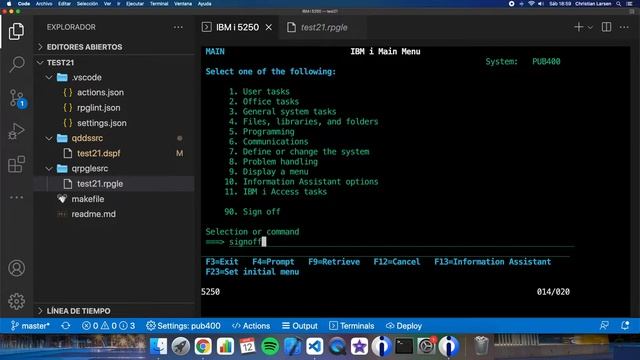Click the Wi-Fi icon in menu bar

531,4
